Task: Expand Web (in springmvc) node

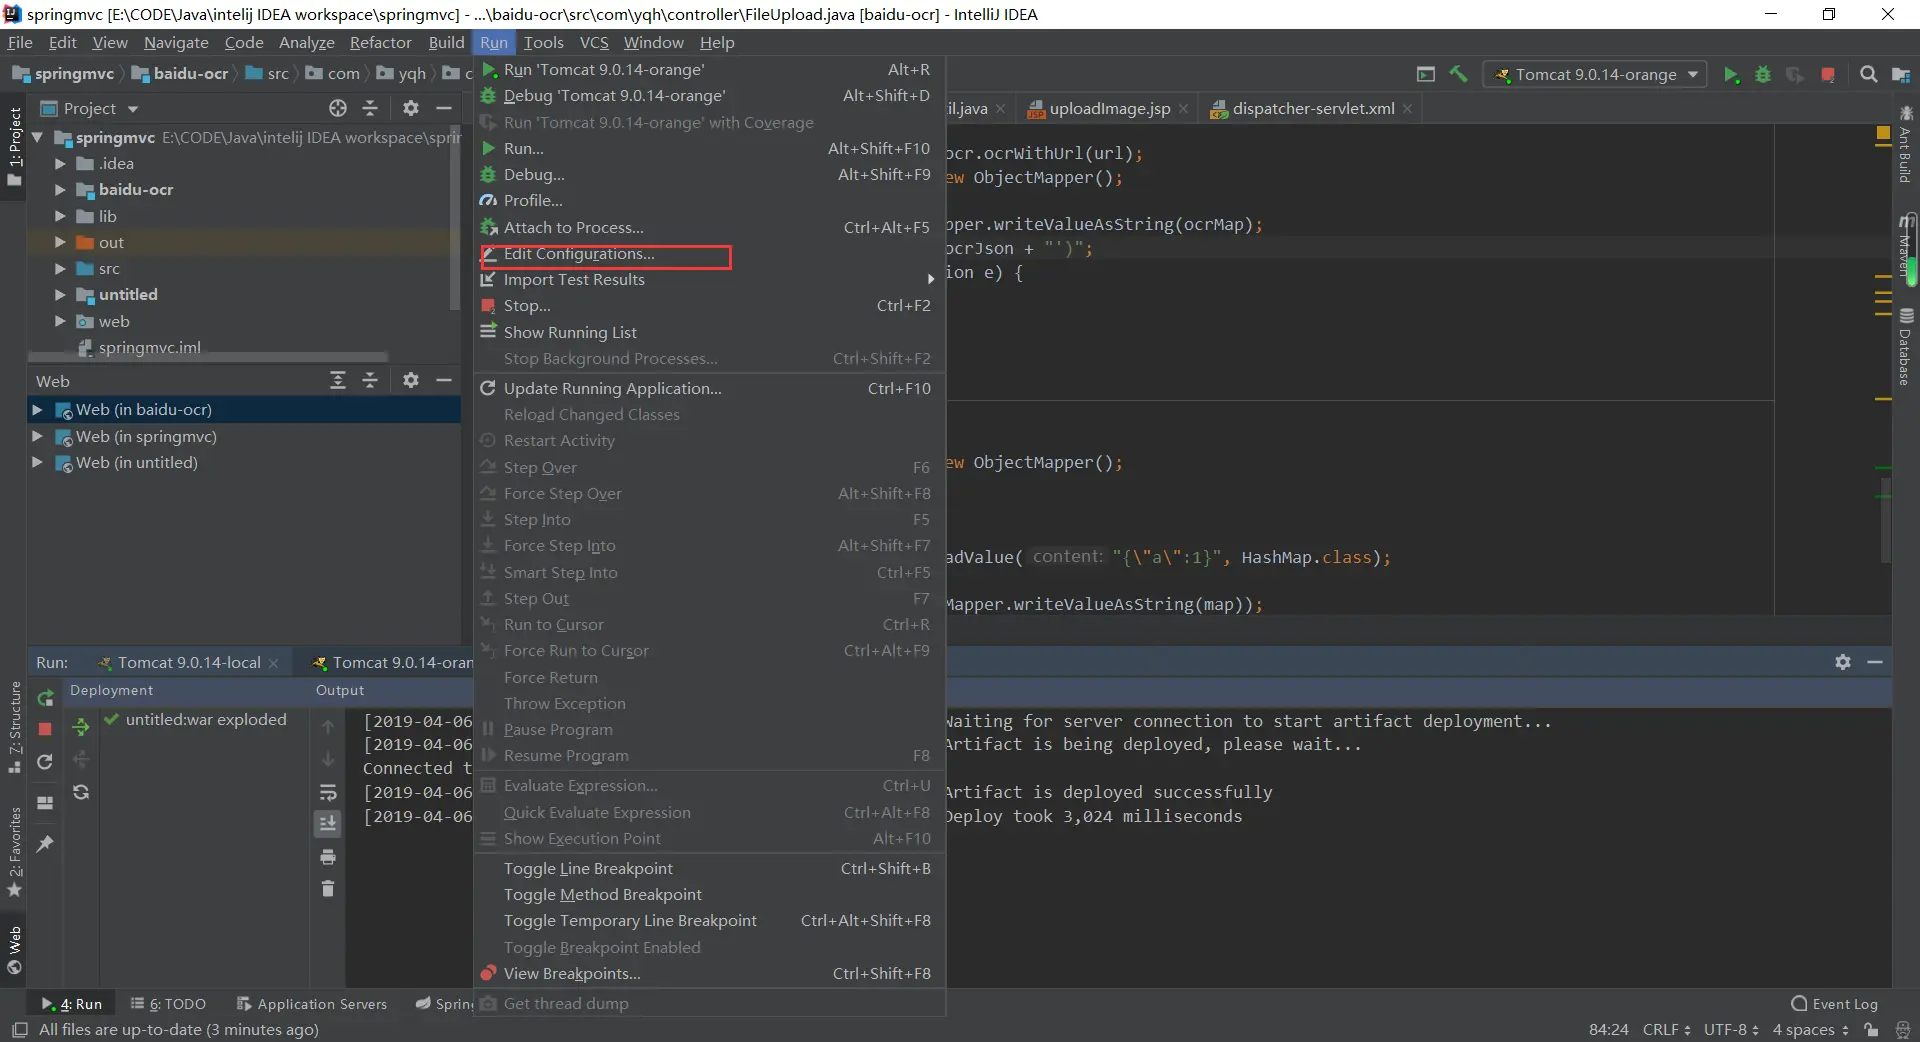Action: (37, 436)
